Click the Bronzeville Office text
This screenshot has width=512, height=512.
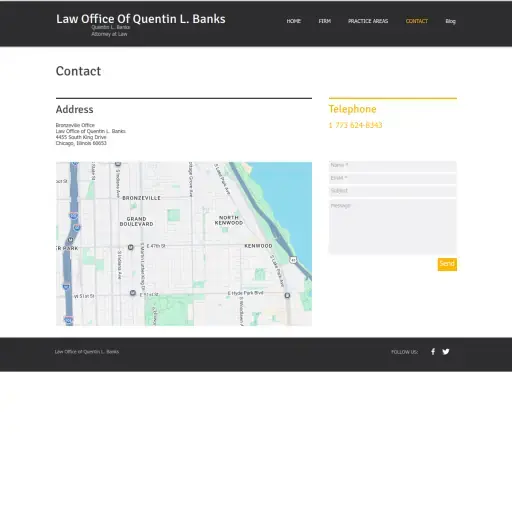pyautogui.click(x=75, y=125)
